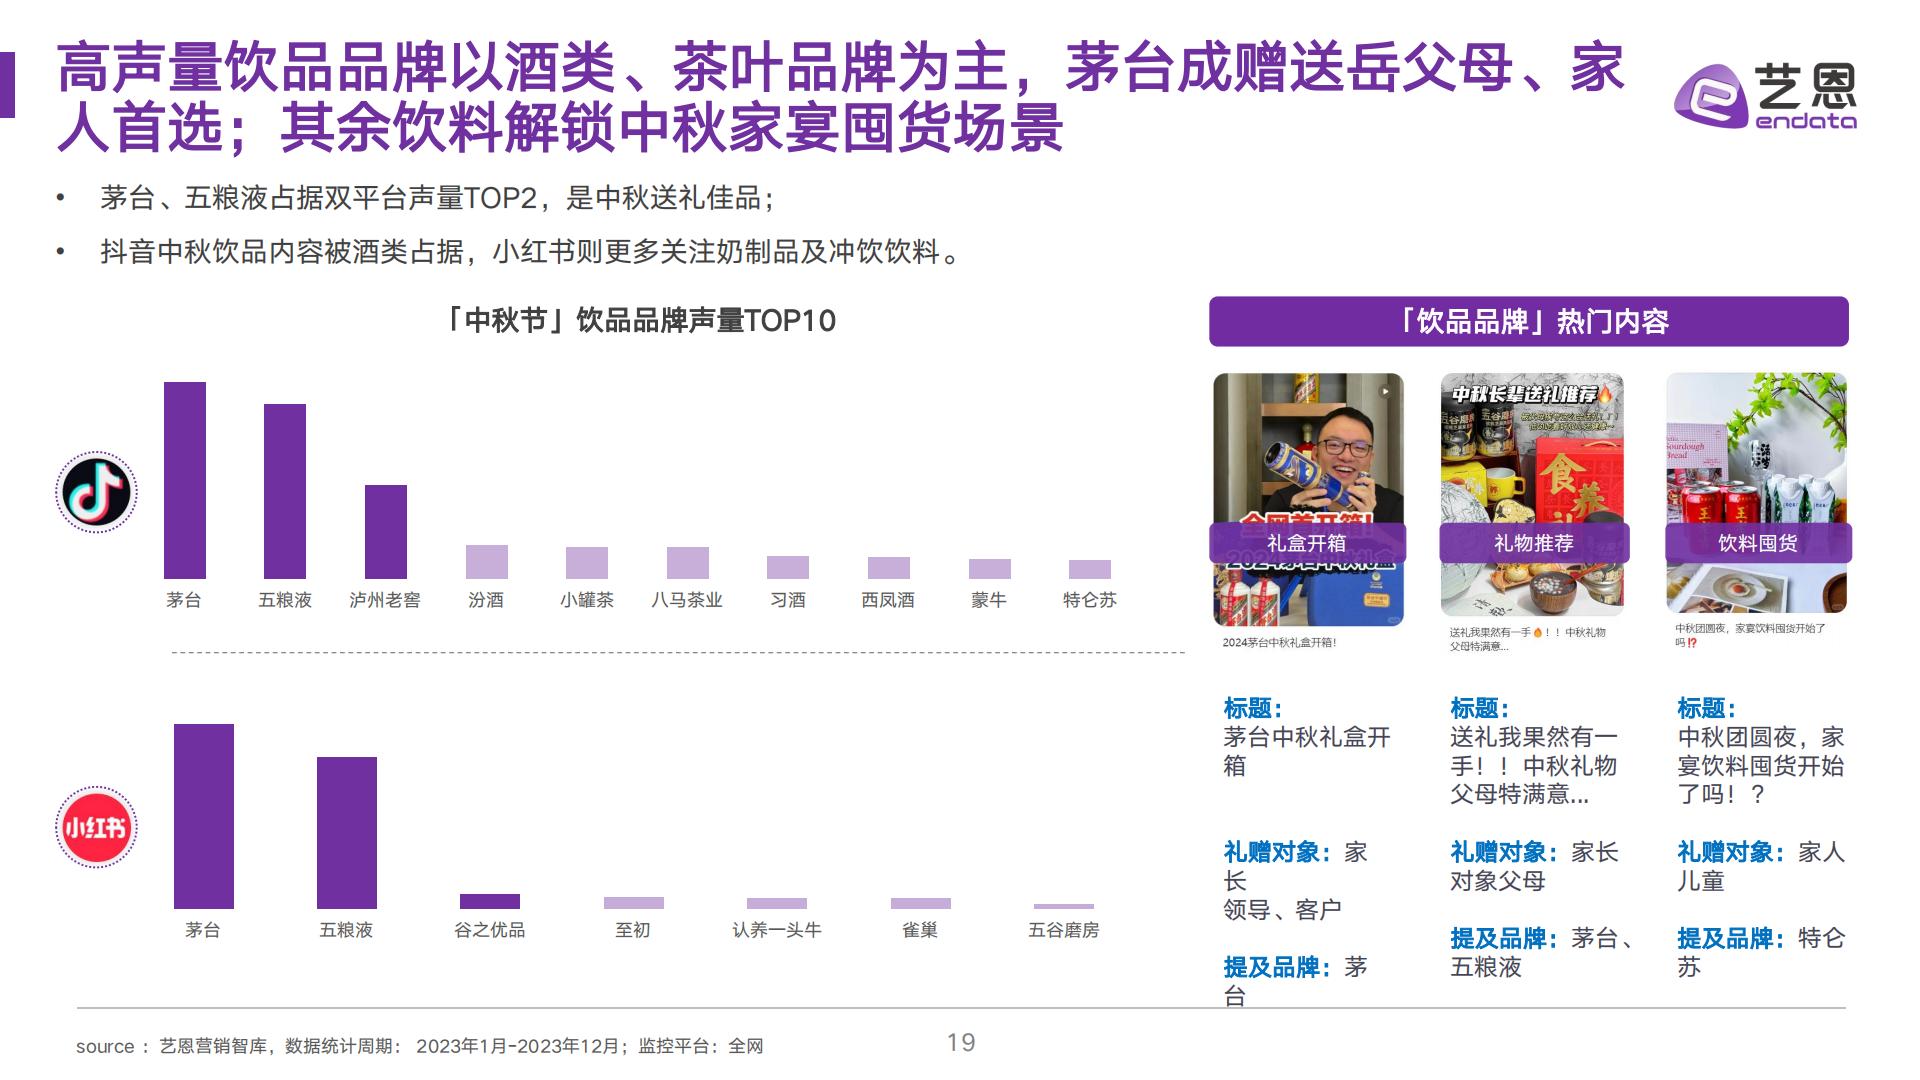Click the 五谷磨房 axis label

[1064, 930]
